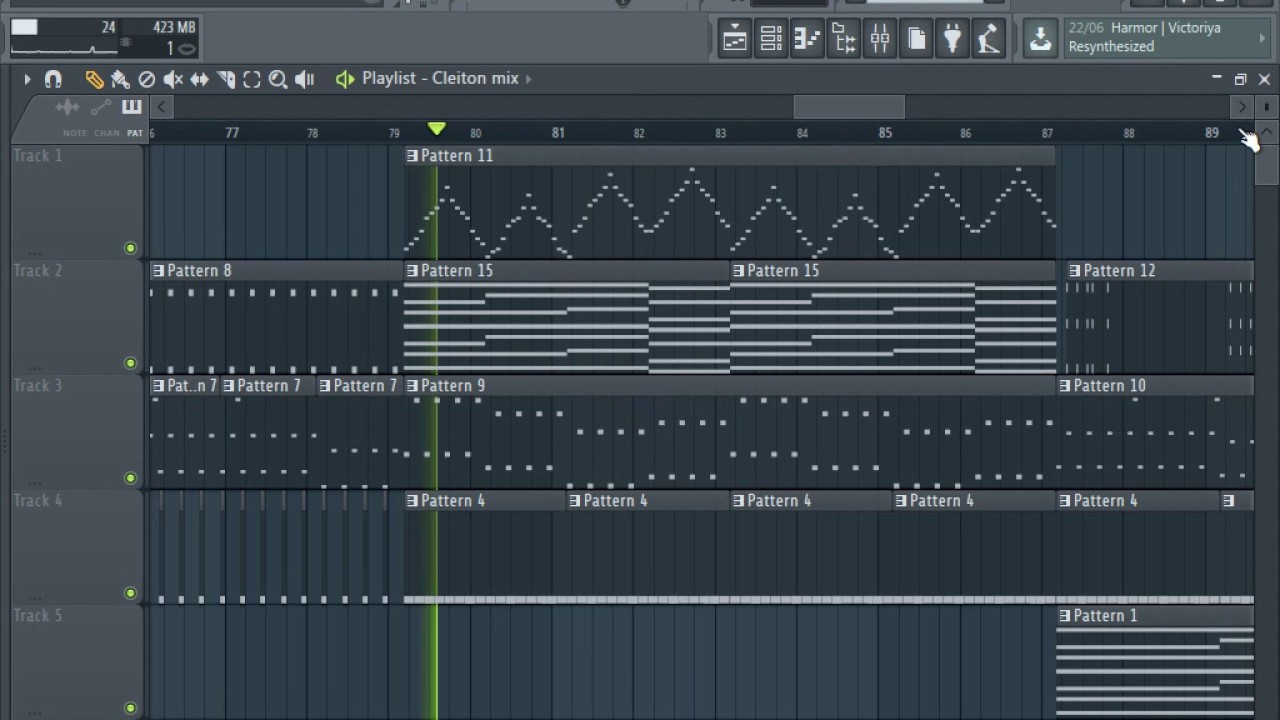
Task: Click the Tempo tapper icon
Action: point(989,39)
